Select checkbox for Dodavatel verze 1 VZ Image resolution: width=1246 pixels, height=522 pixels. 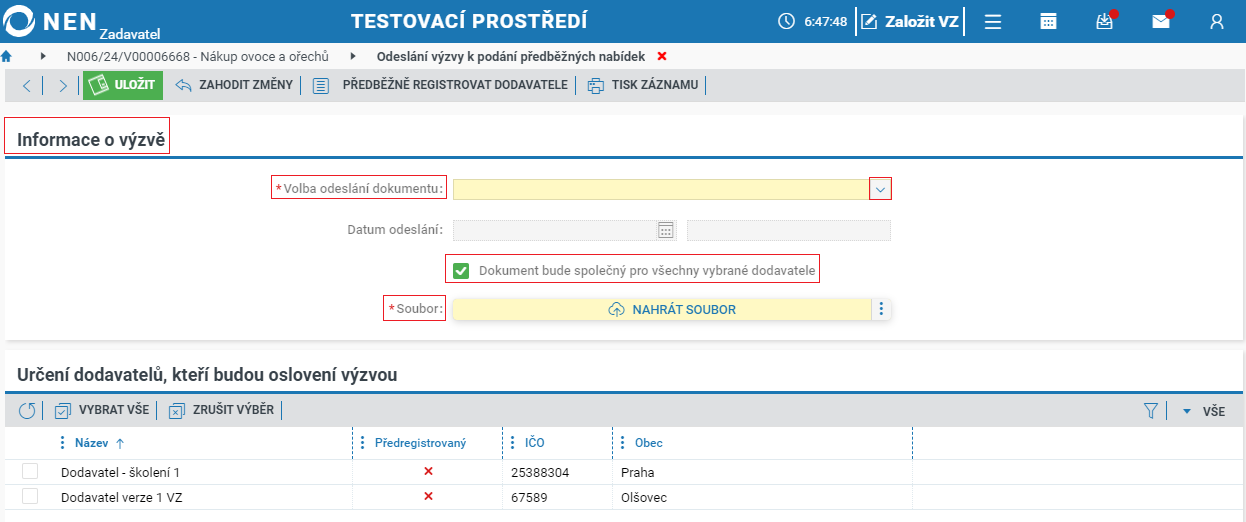[x=30, y=497]
